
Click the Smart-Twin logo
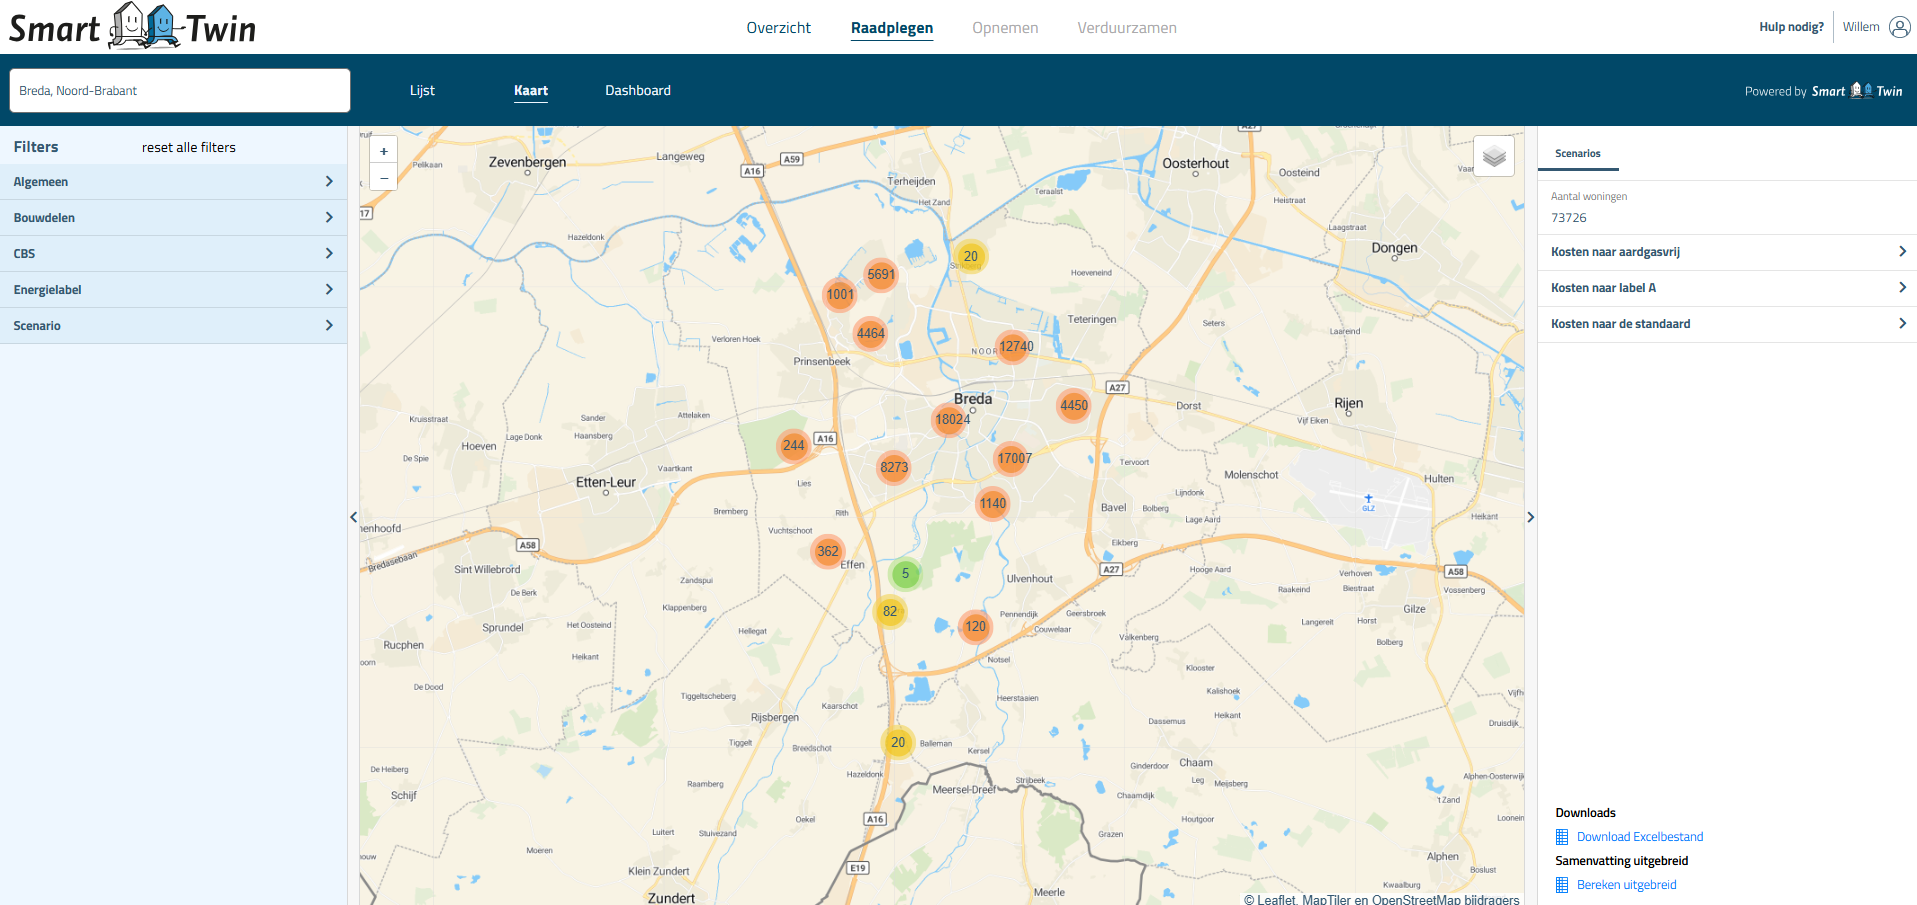(x=132, y=27)
